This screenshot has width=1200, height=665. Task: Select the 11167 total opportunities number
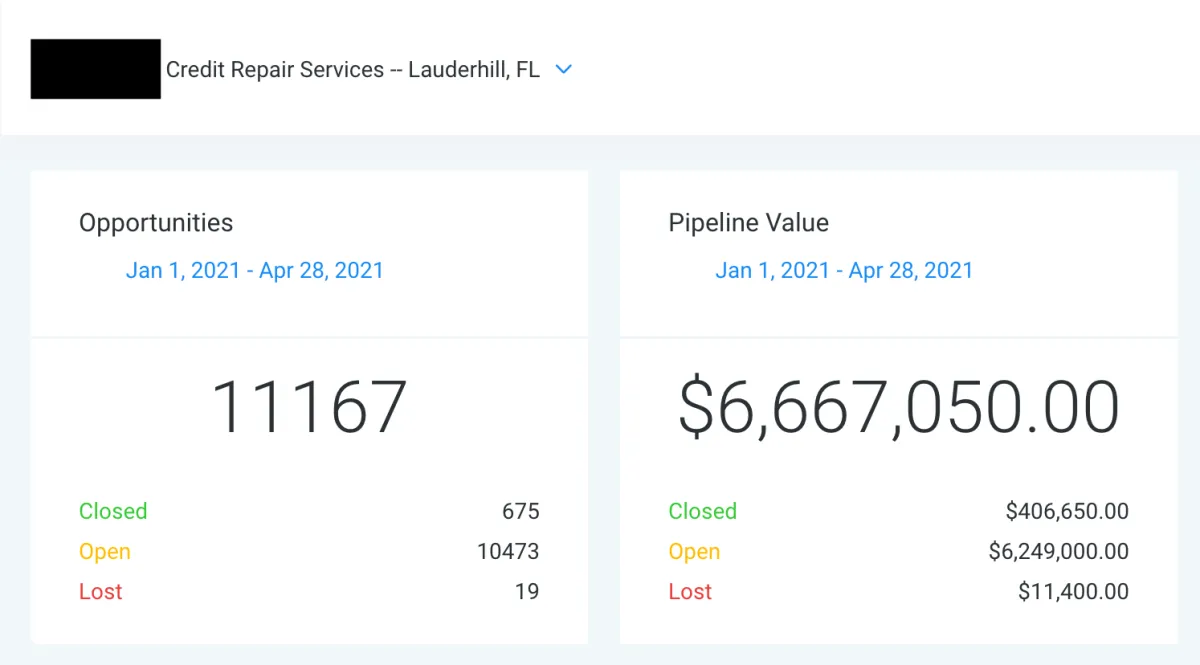309,407
